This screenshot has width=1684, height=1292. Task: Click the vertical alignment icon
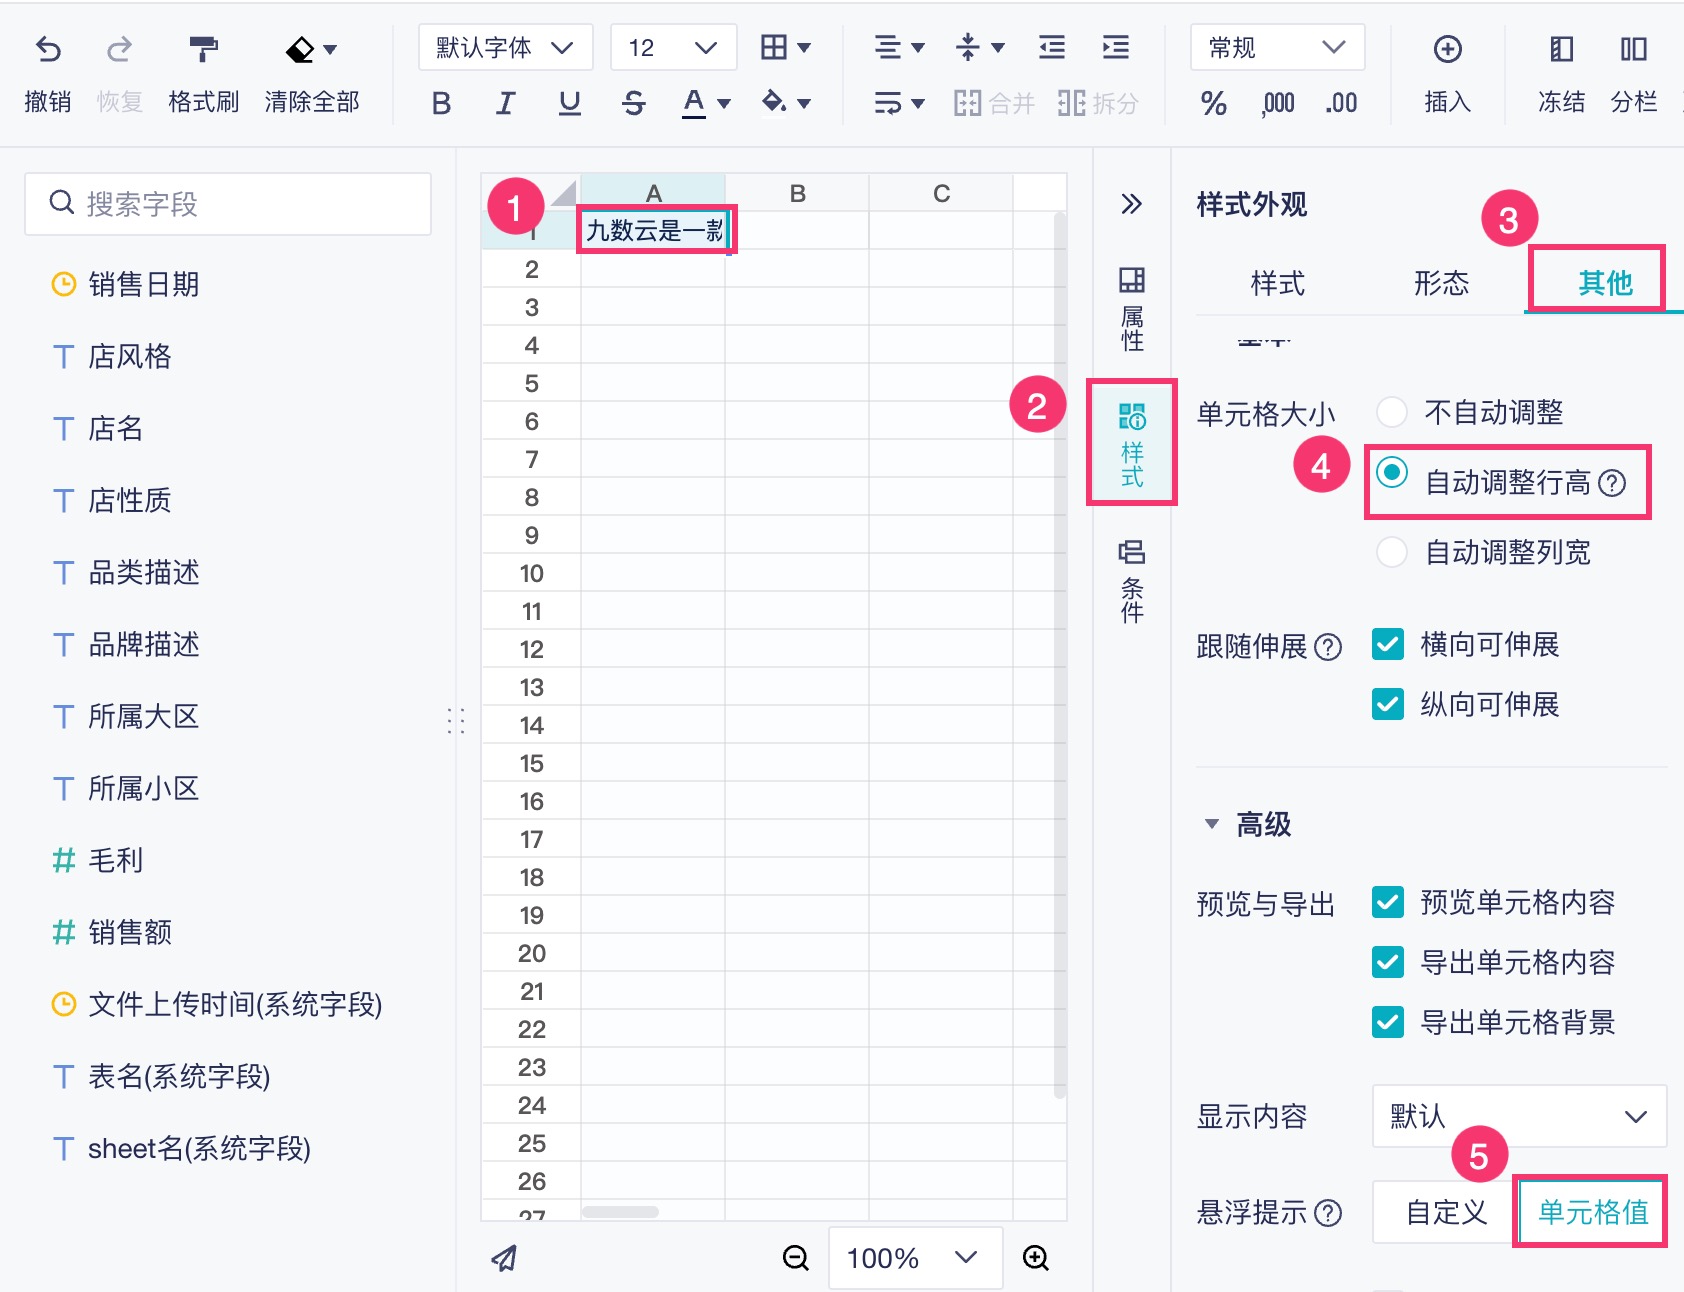pyautogui.click(x=967, y=47)
